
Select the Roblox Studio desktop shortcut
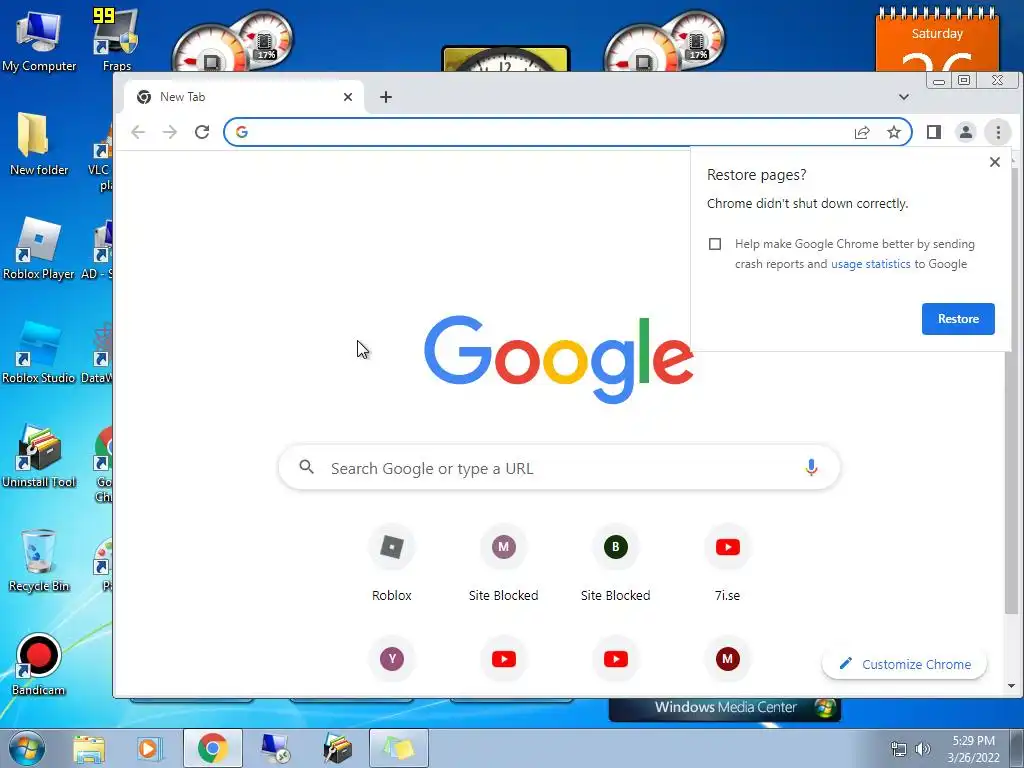click(39, 353)
